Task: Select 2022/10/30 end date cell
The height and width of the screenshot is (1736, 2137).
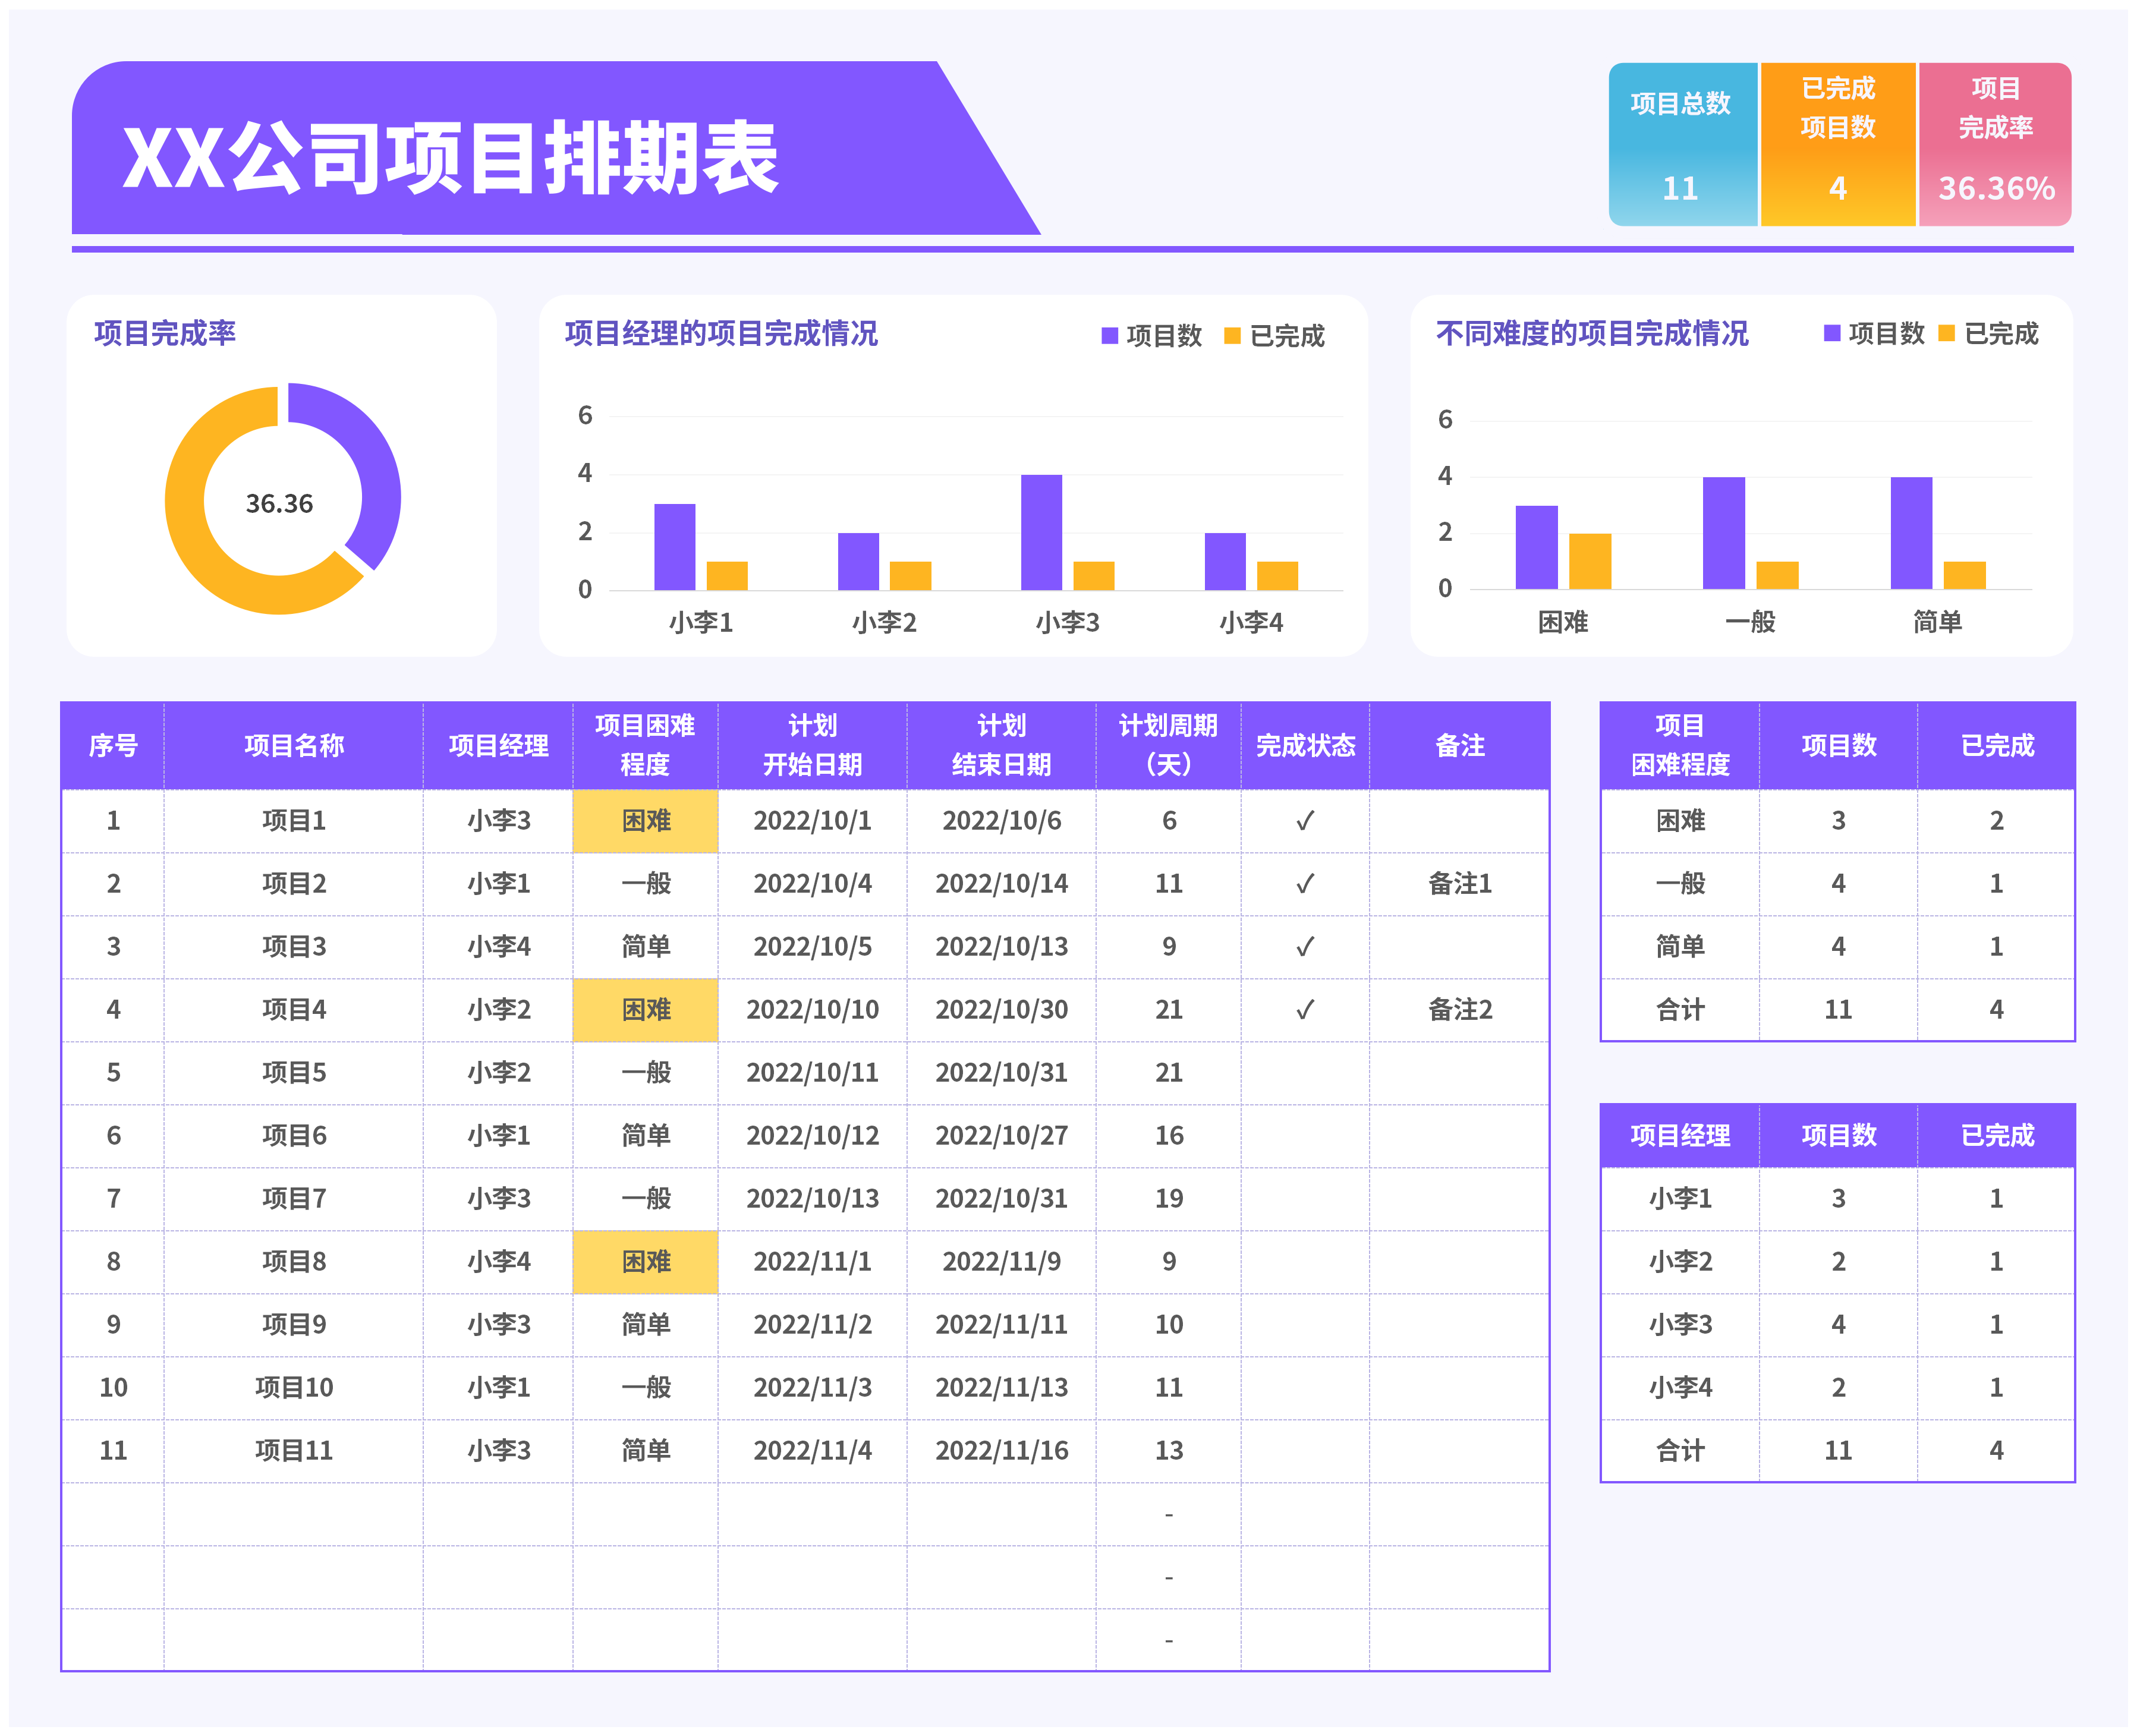Action: point(1001,1010)
